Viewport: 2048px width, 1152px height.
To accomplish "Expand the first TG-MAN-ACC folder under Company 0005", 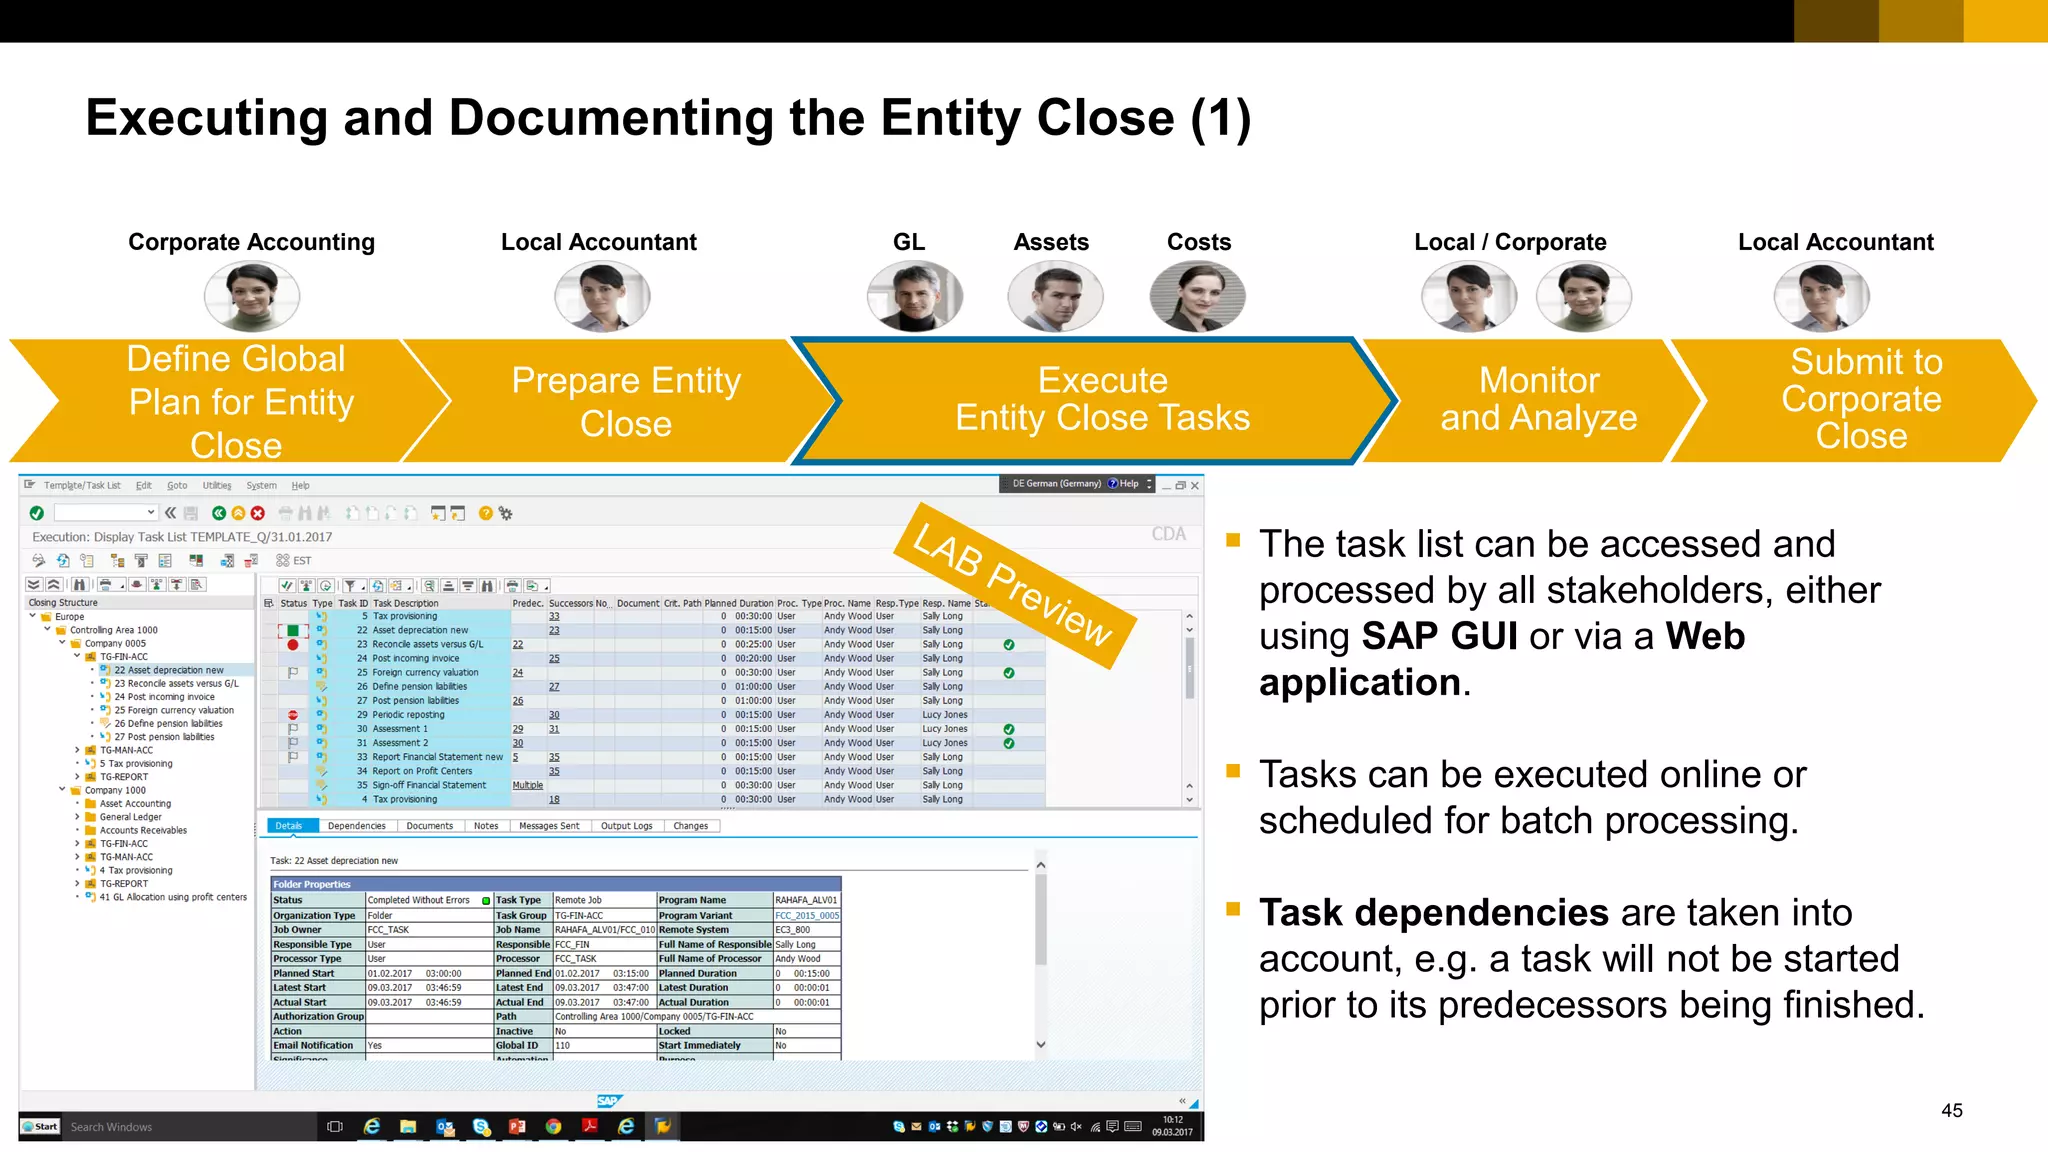I will [x=77, y=750].
